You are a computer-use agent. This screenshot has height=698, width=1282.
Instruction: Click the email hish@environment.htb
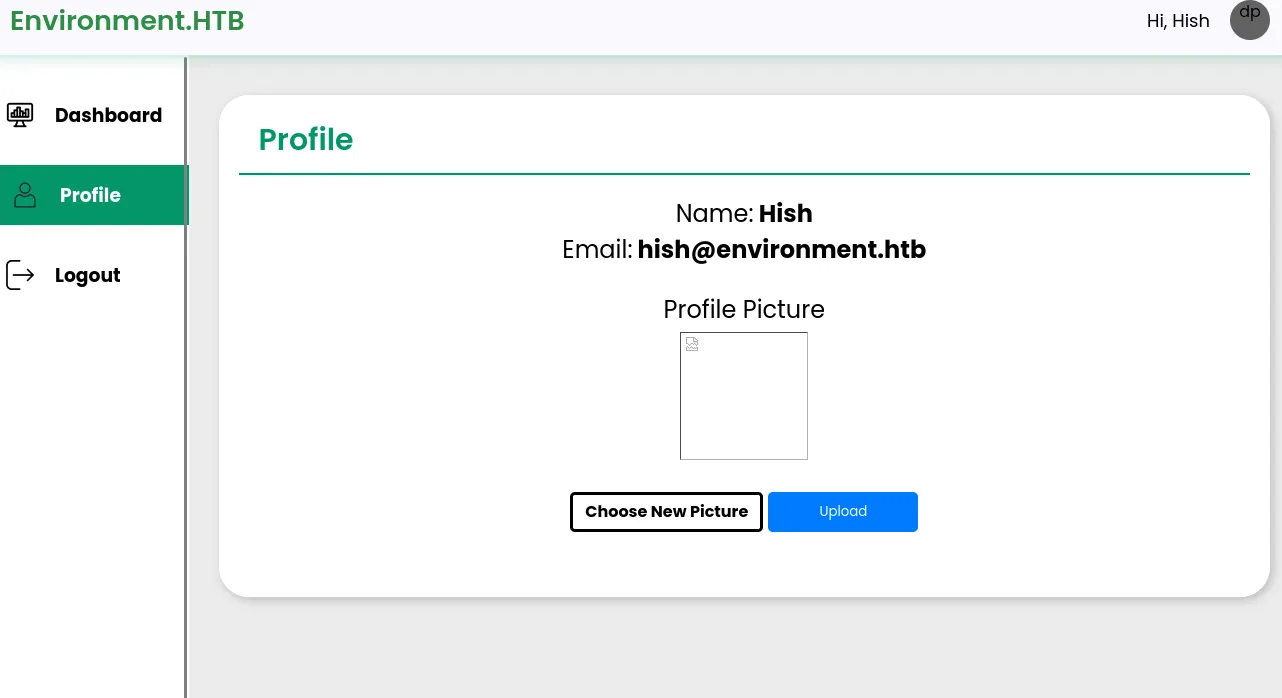(x=782, y=250)
